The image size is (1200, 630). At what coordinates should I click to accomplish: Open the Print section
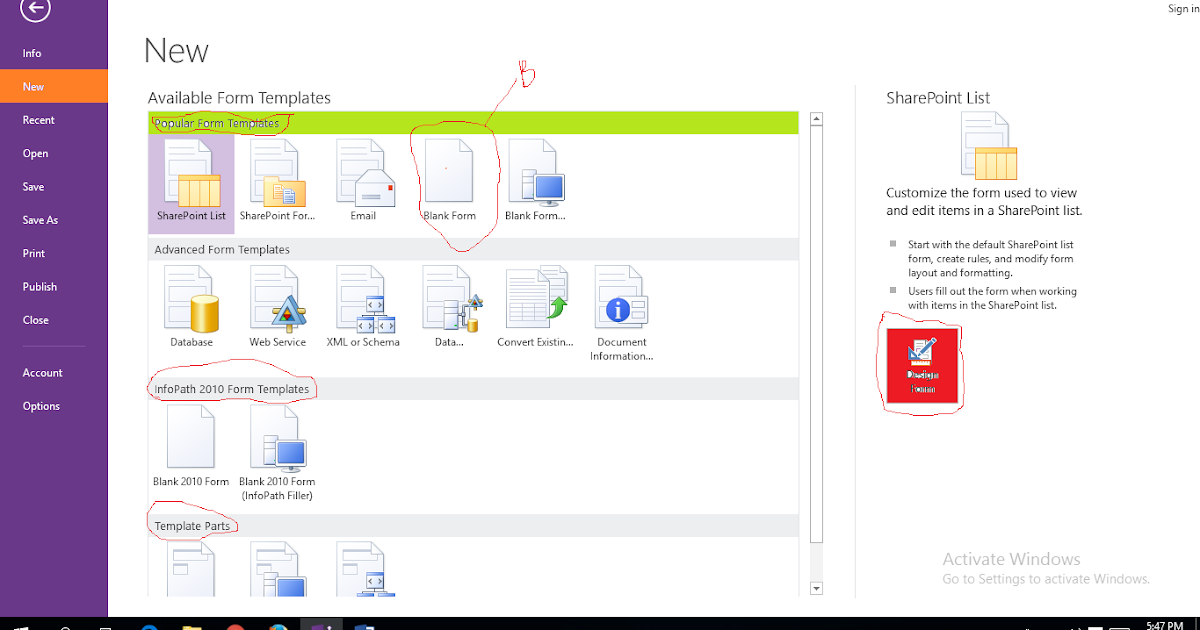33,253
